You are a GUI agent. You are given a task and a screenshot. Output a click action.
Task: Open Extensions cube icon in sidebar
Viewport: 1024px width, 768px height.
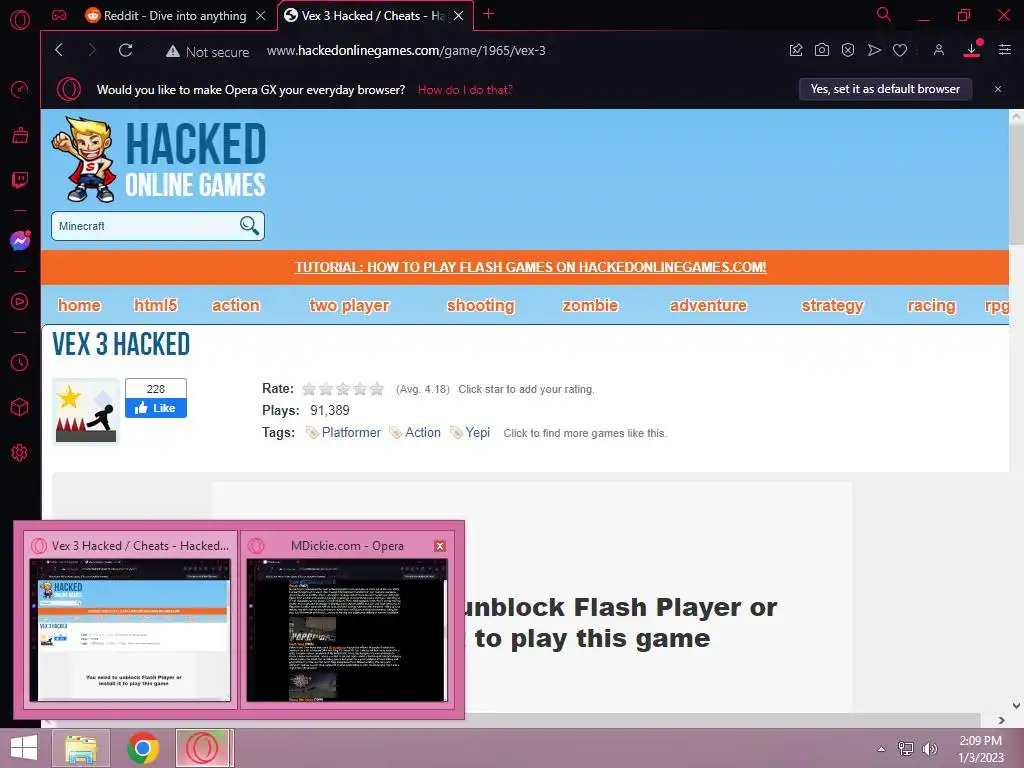[x=20, y=408]
